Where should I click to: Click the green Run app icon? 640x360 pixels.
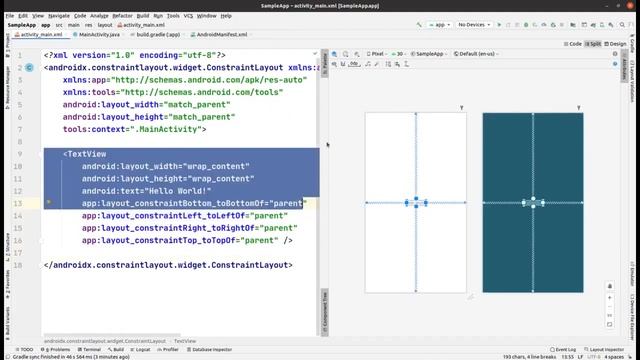(x=499, y=25)
